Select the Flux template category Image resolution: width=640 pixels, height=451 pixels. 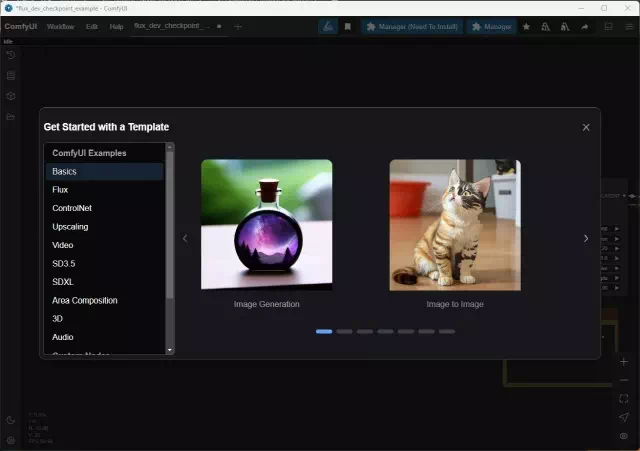61,190
